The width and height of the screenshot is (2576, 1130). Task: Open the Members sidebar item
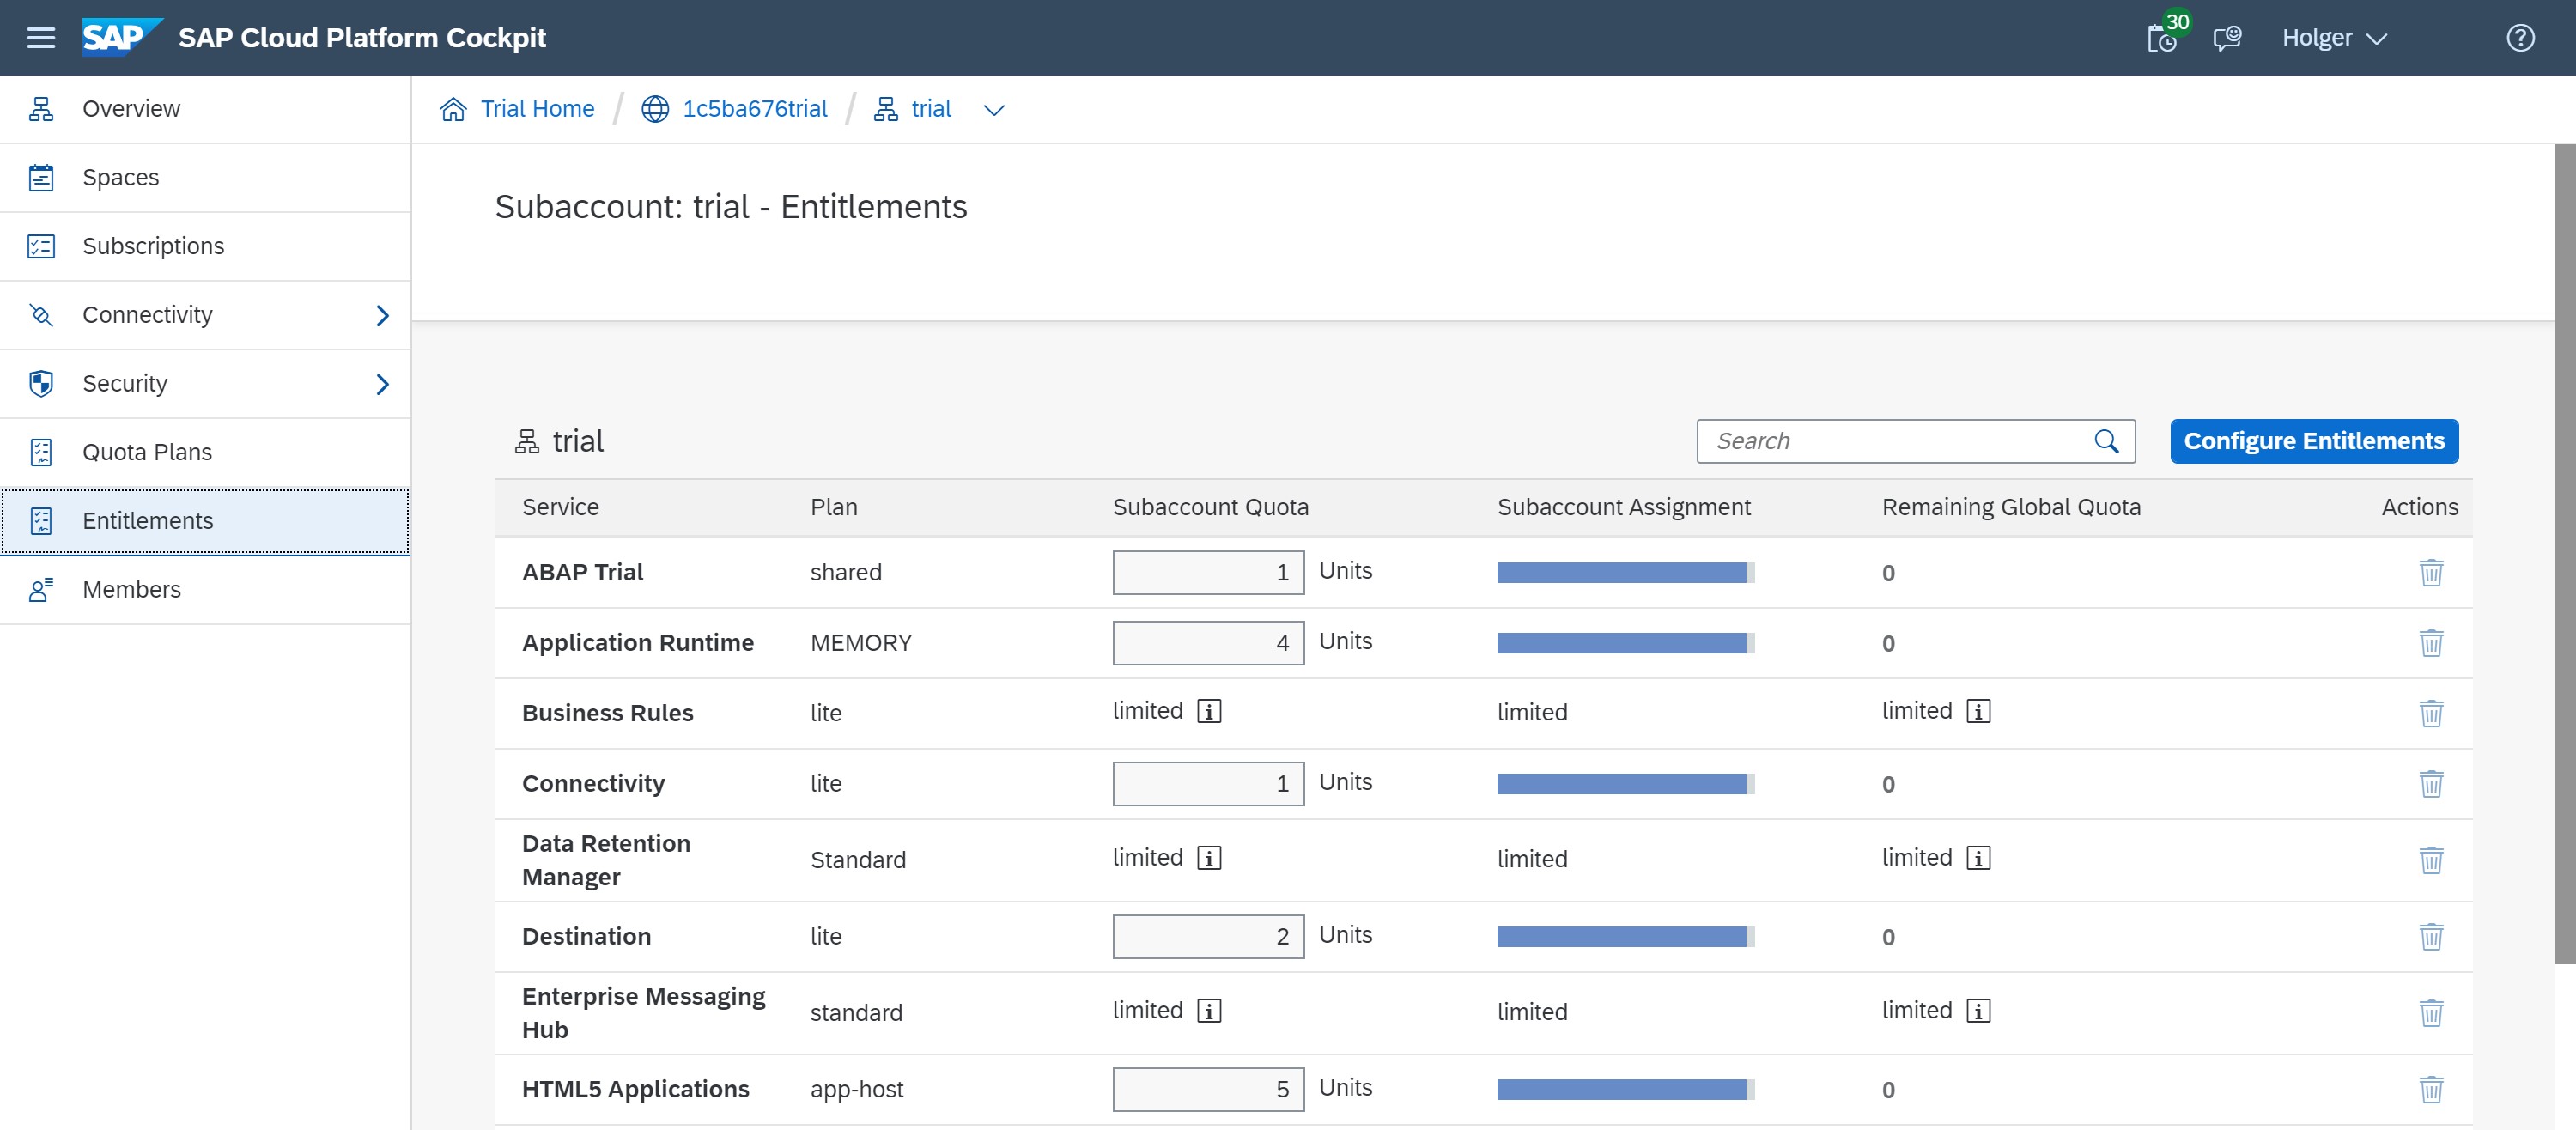coord(131,590)
